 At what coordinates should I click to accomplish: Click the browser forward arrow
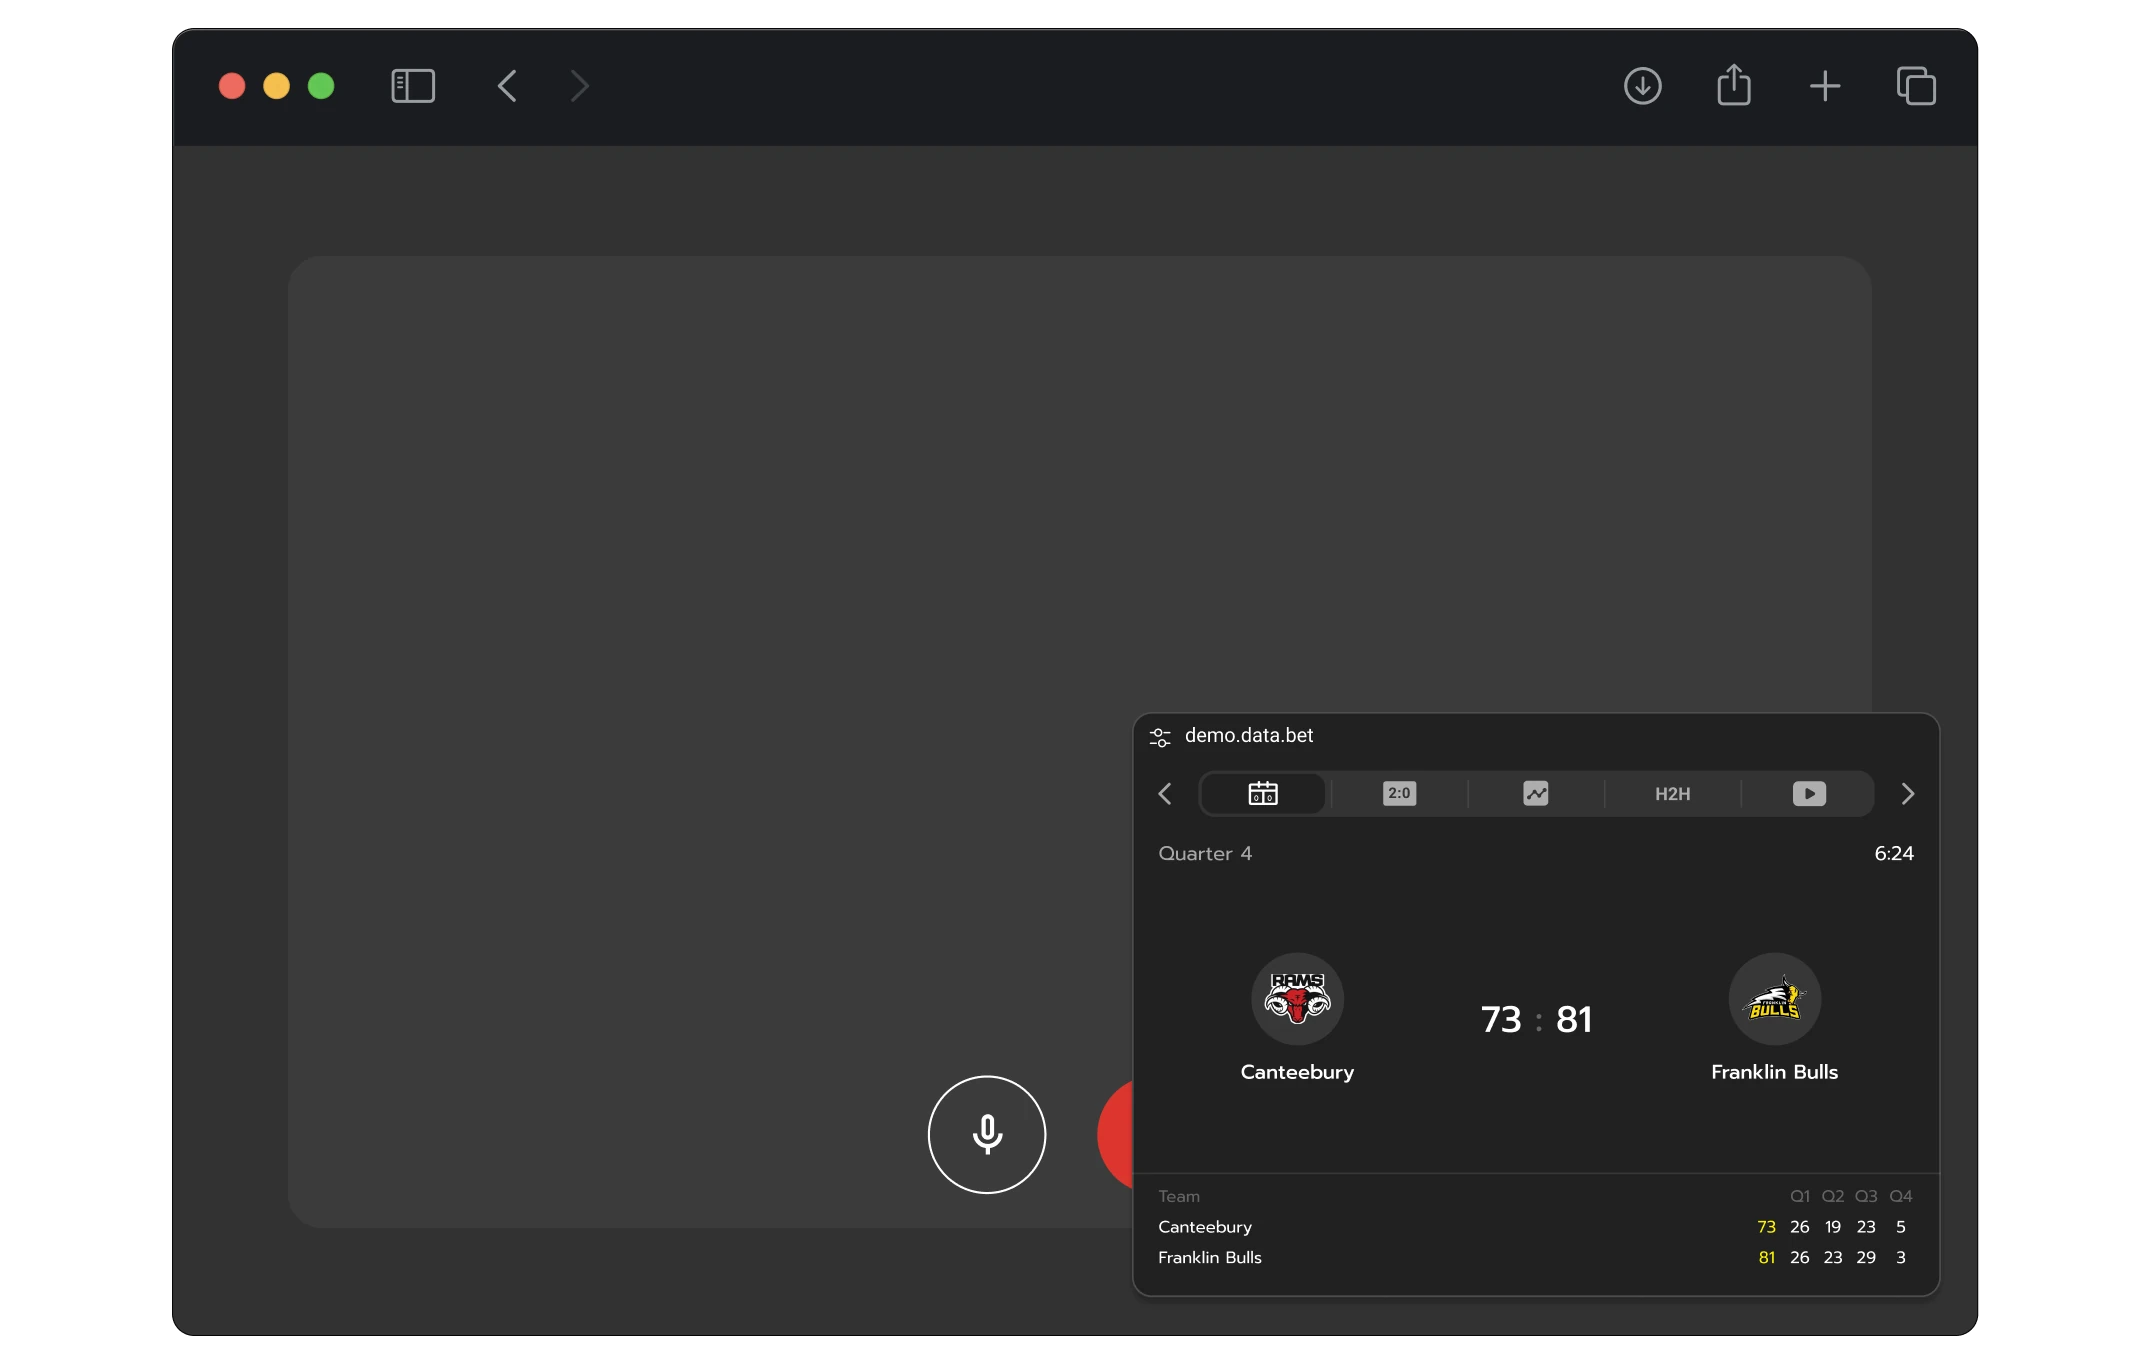[580, 86]
